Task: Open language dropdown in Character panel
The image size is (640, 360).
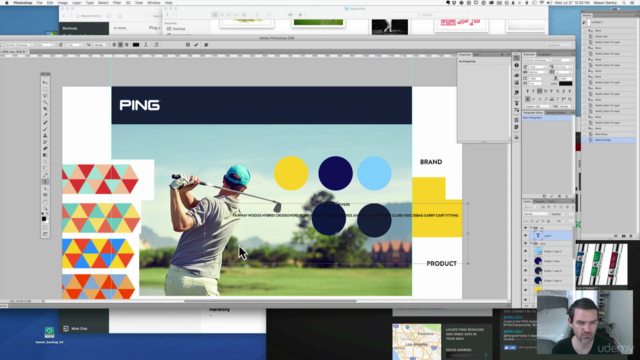Action: pos(539,106)
